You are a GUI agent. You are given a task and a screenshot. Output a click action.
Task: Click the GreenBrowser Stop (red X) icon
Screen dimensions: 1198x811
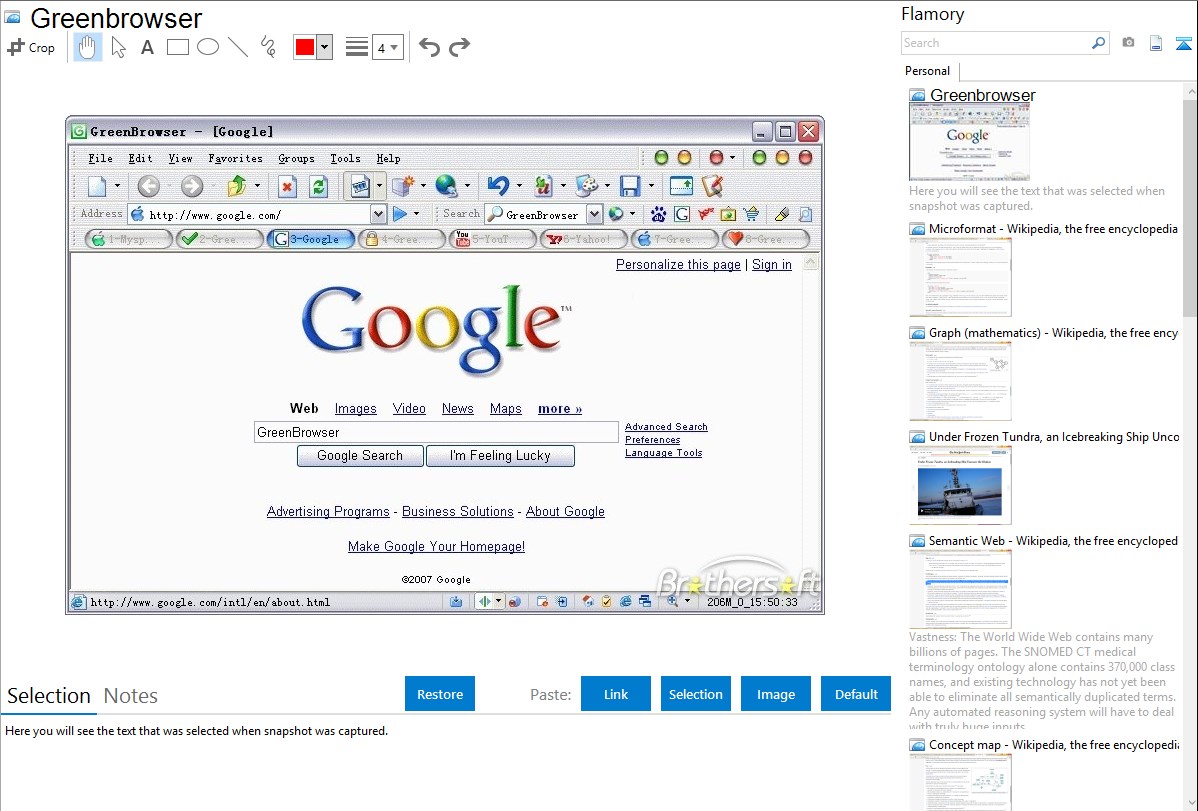pos(287,186)
